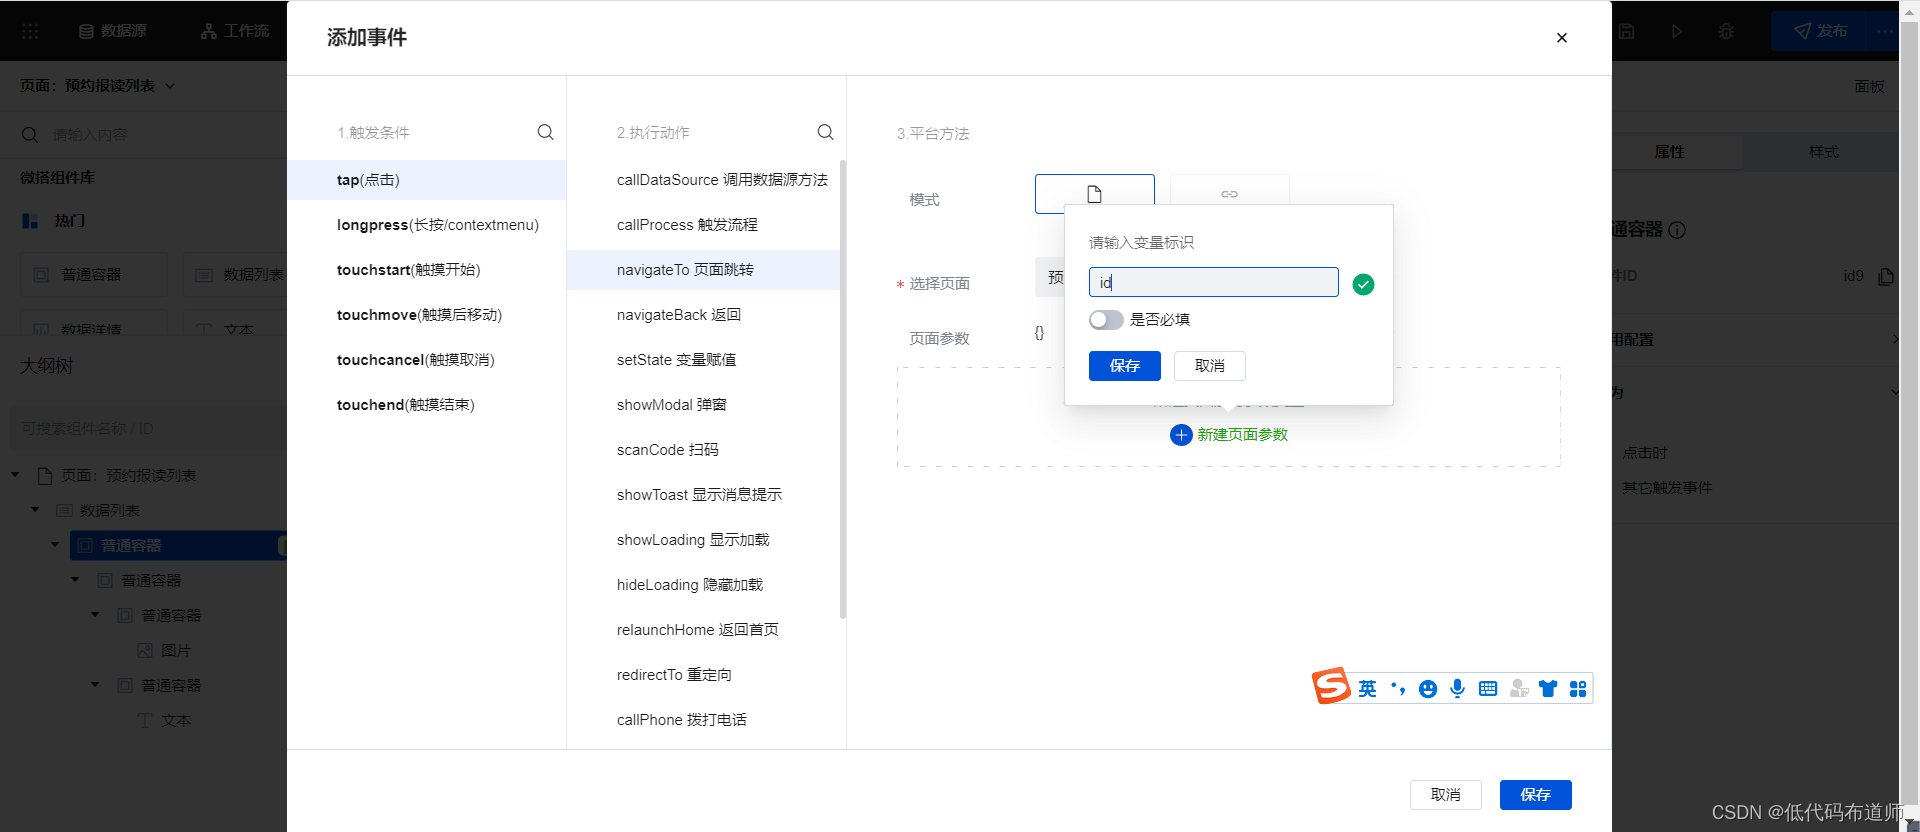1920x832 pixels.
Task: Click background save disk icon
Action: click(1627, 31)
